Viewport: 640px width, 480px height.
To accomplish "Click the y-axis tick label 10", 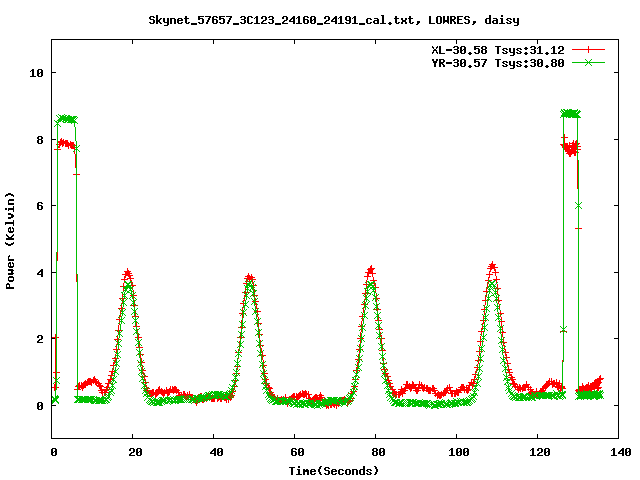I will click(x=36, y=73).
